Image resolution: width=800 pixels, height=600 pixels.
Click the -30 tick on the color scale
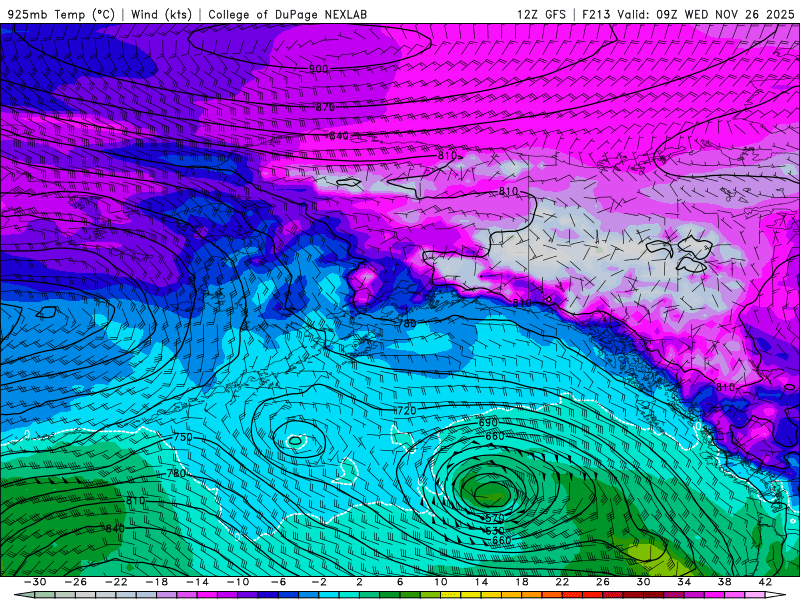(35, 582)
